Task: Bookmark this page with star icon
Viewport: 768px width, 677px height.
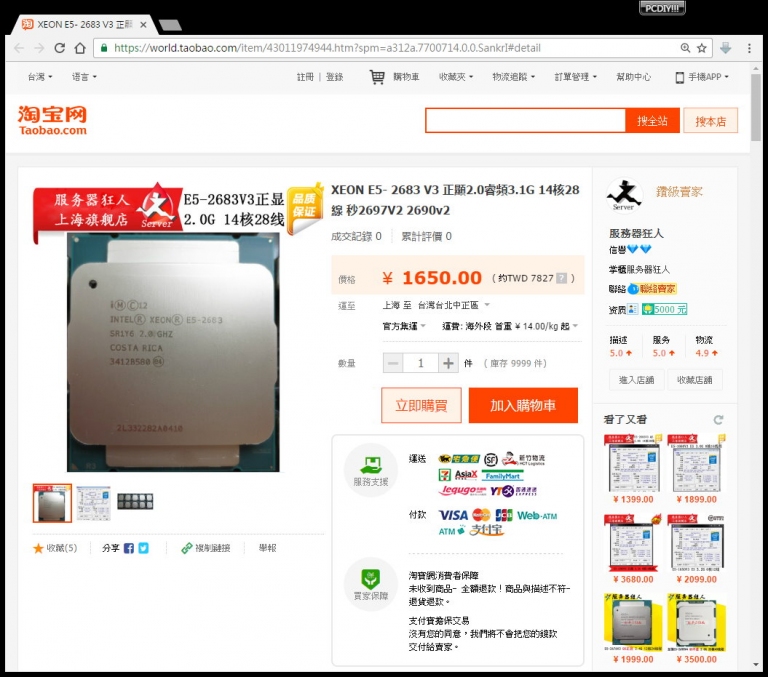Action: coord(702,48)
